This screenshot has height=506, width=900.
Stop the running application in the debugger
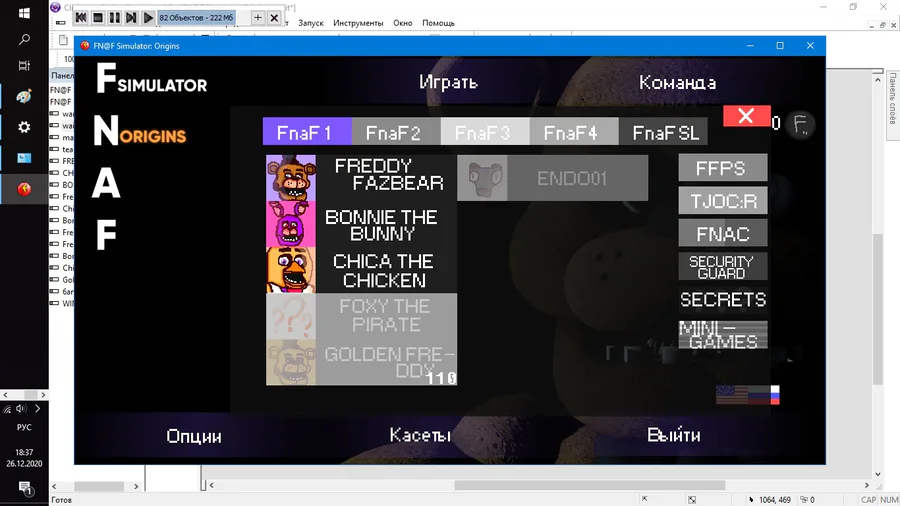98,18
